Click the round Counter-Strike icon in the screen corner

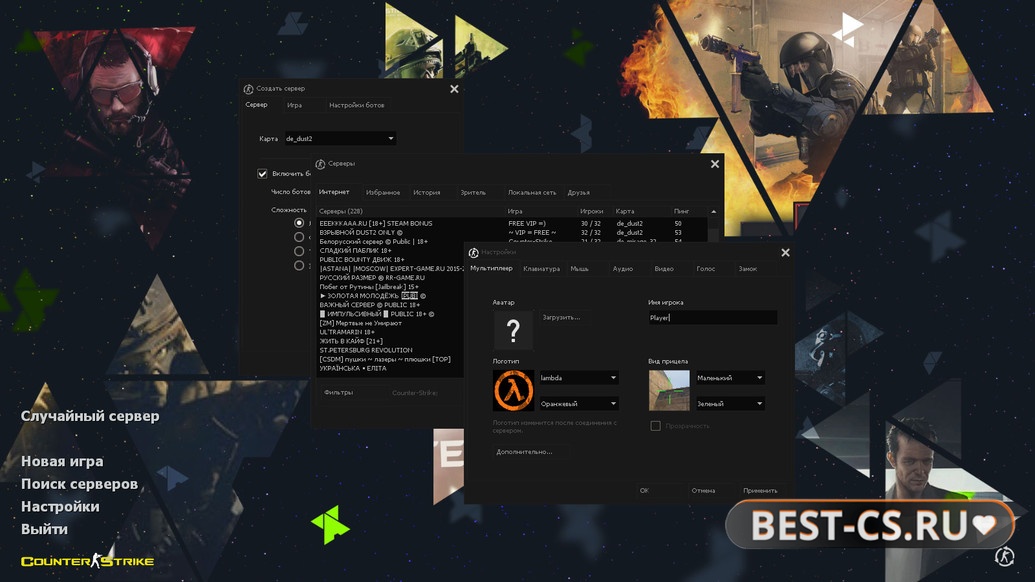[1004, 556]
